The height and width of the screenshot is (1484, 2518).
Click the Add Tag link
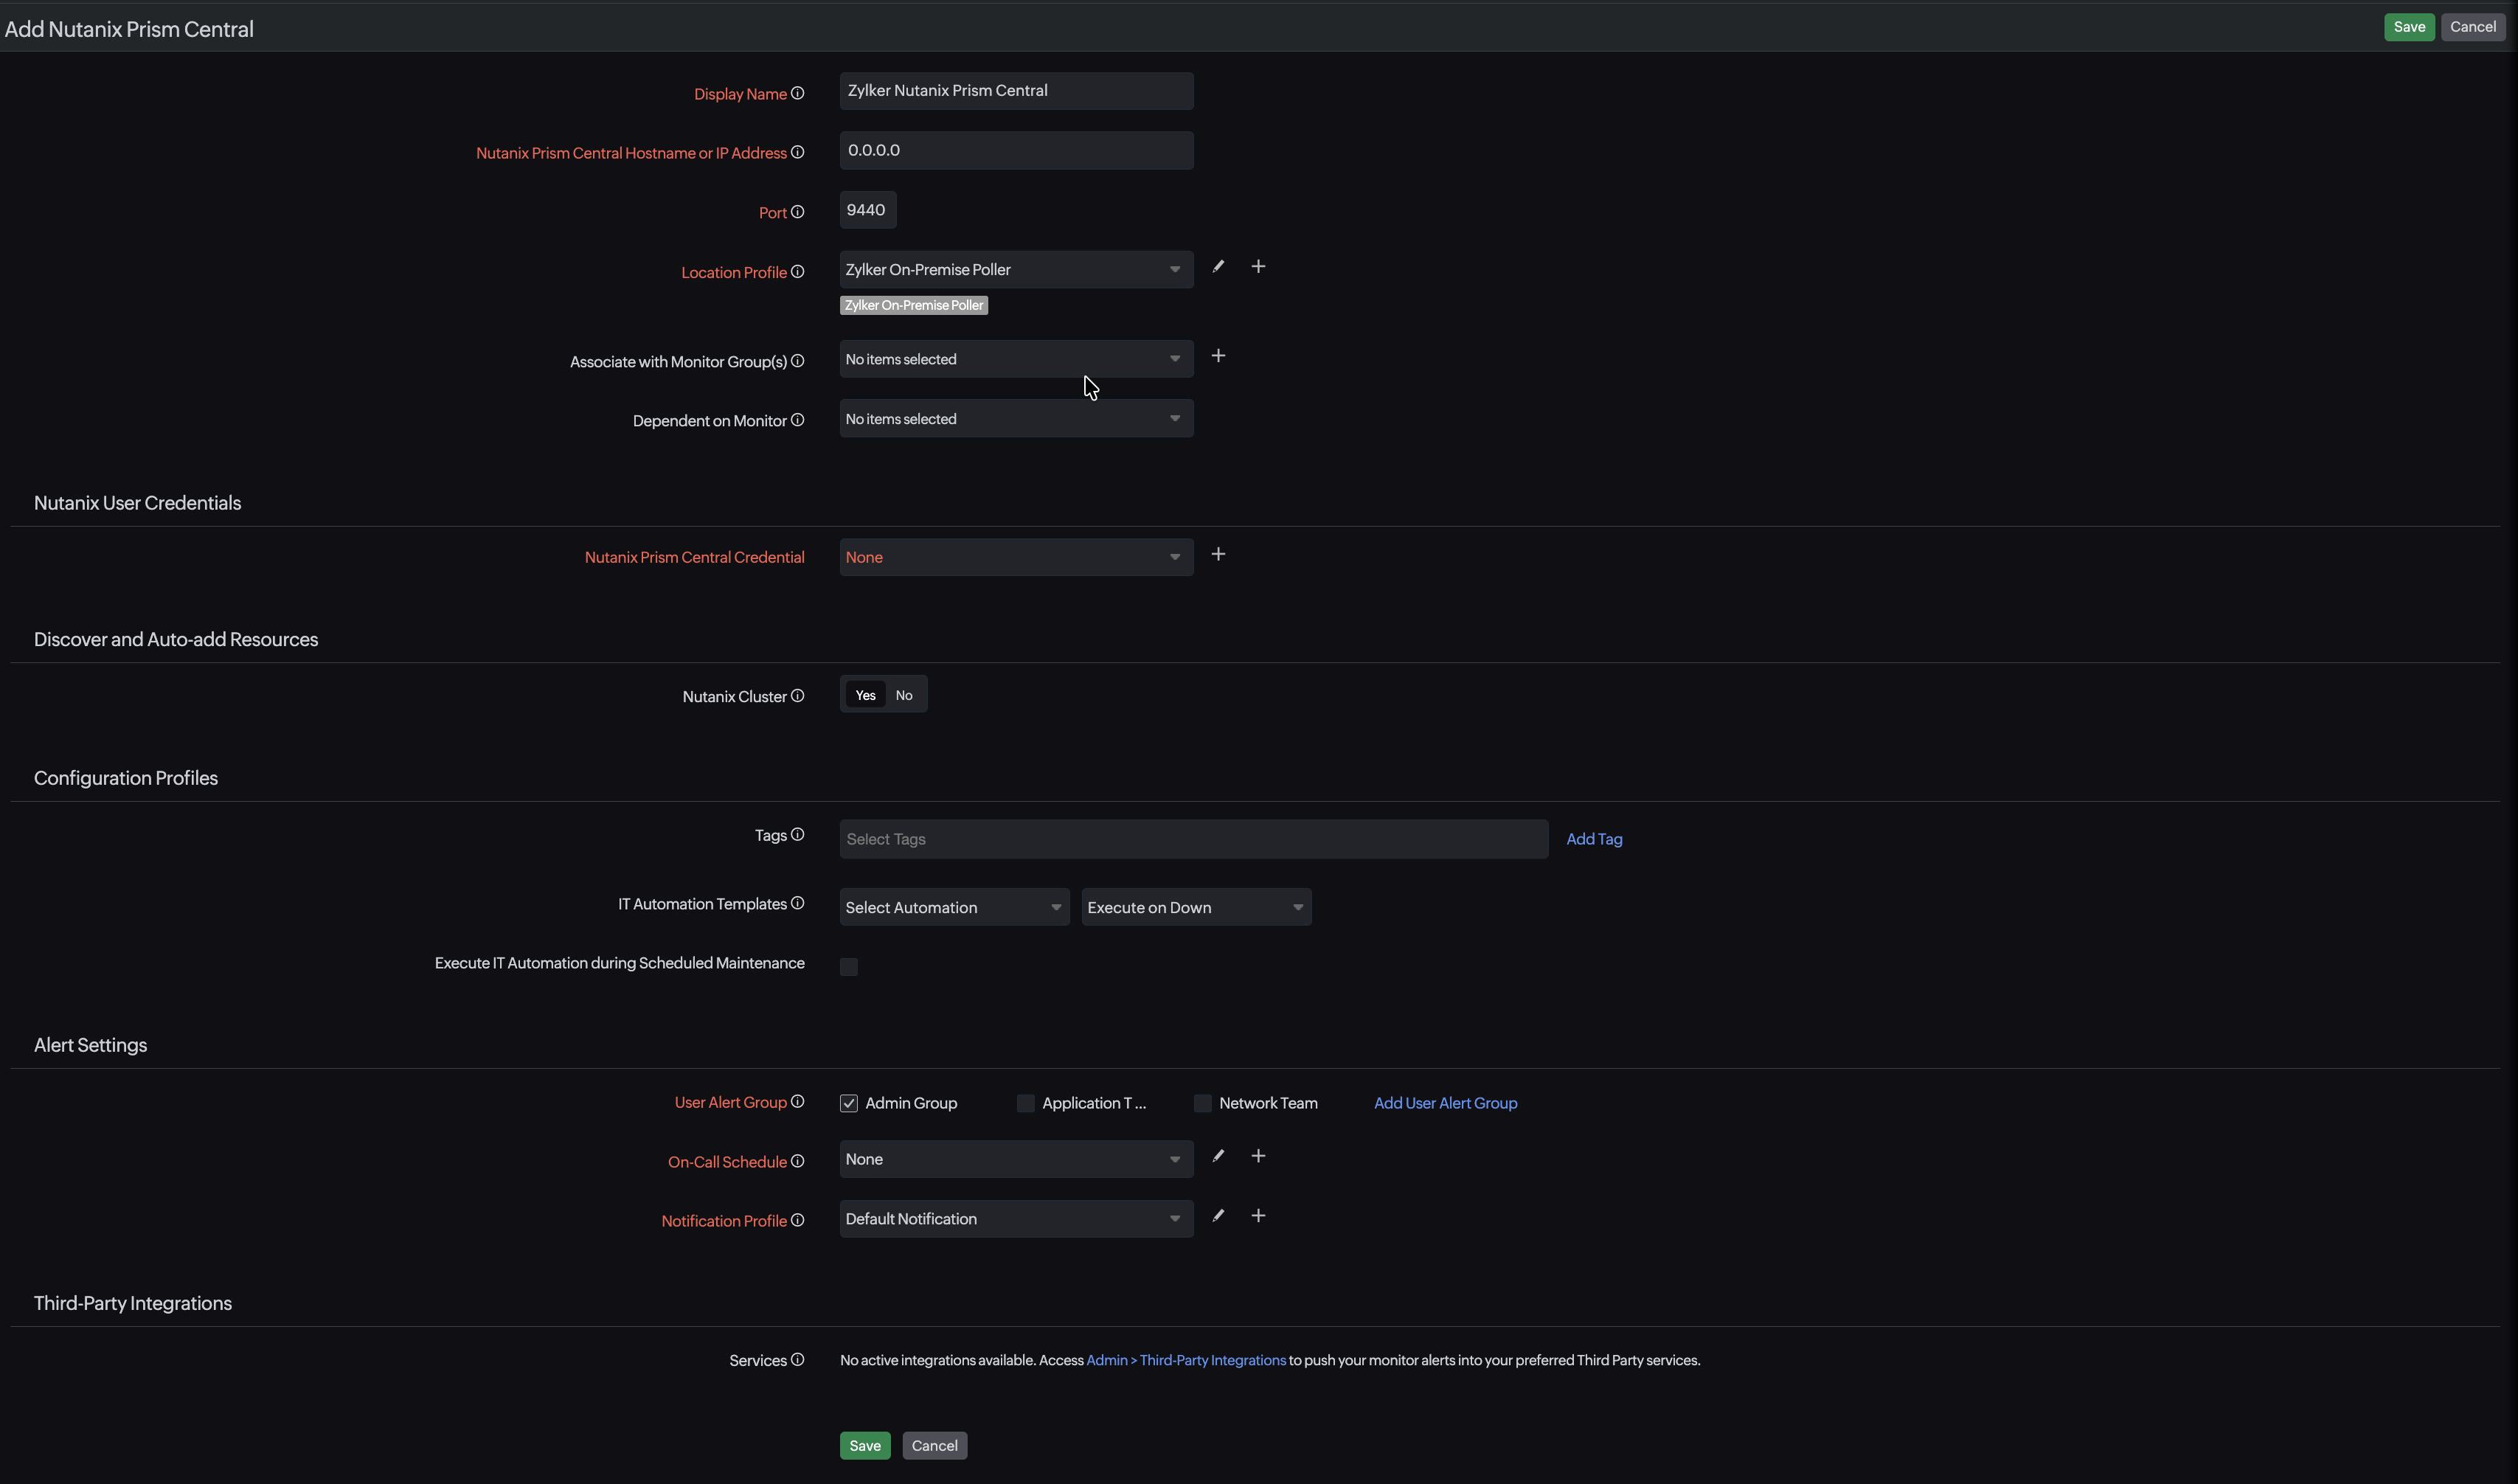(1594, 839)
